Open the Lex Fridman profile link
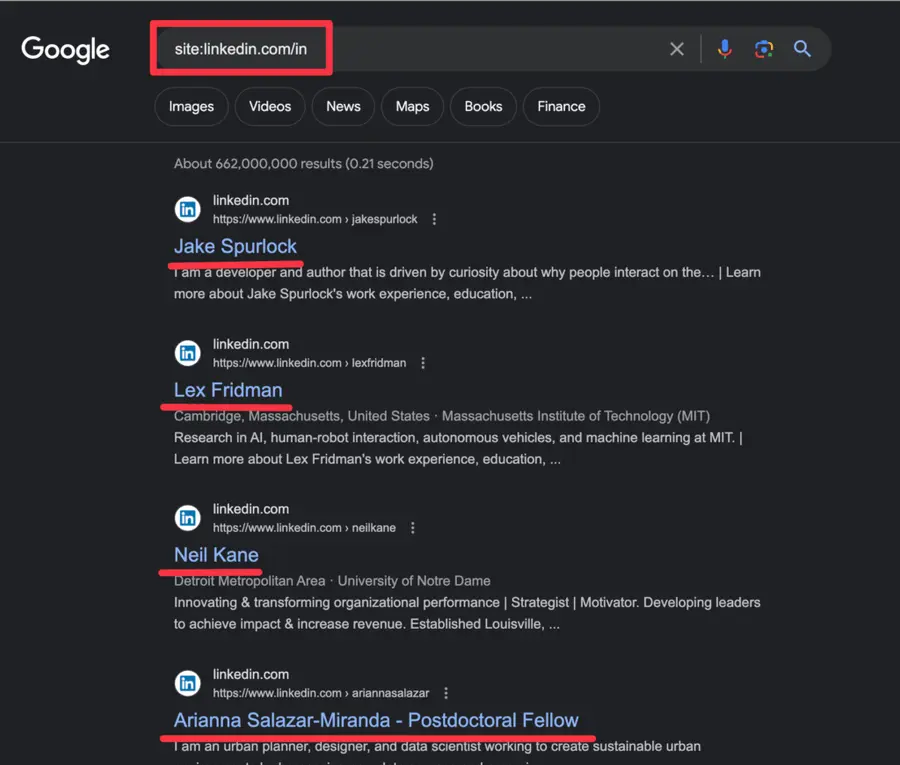This screenshot has width=900, height=765. pyautogui.click(x=228, y=390)
